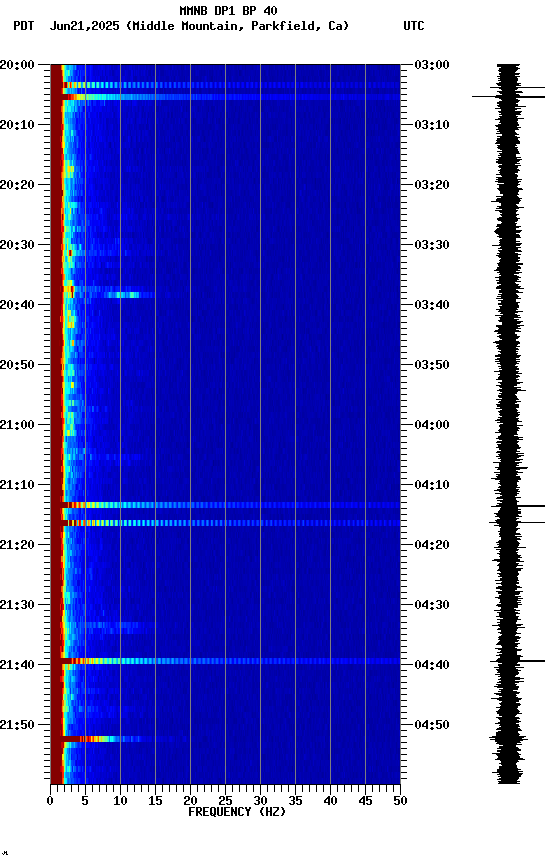Click the 'UTC' timezone label
The width and height of the screenshot is (552, 864).
[414, 26]
